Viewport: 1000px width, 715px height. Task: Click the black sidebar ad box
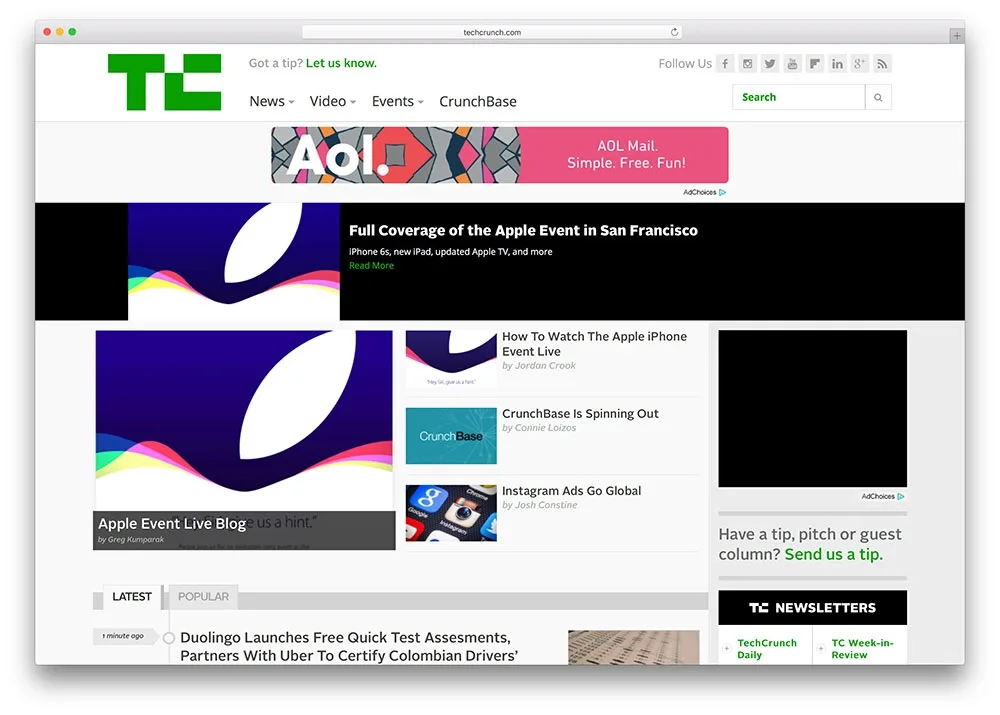pyautogui.click(x=812, y=409)
